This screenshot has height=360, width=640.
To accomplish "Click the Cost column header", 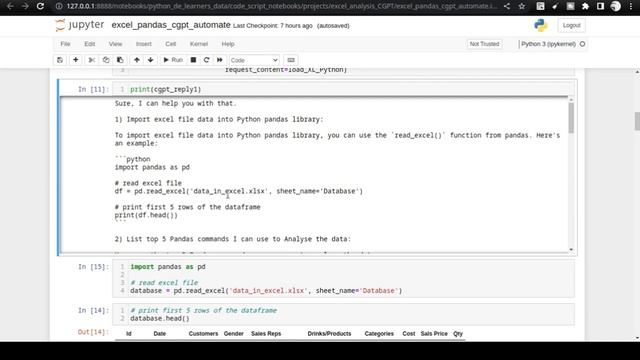I will [409, 333].
